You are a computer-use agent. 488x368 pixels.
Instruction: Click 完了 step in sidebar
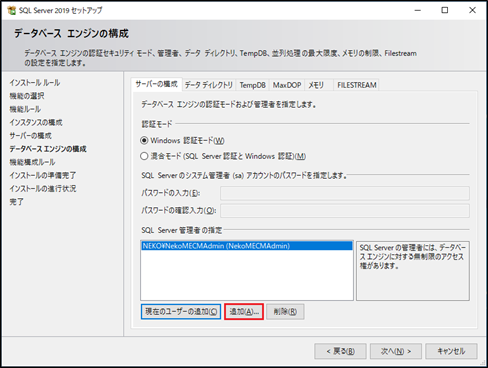tap(16, 202)
